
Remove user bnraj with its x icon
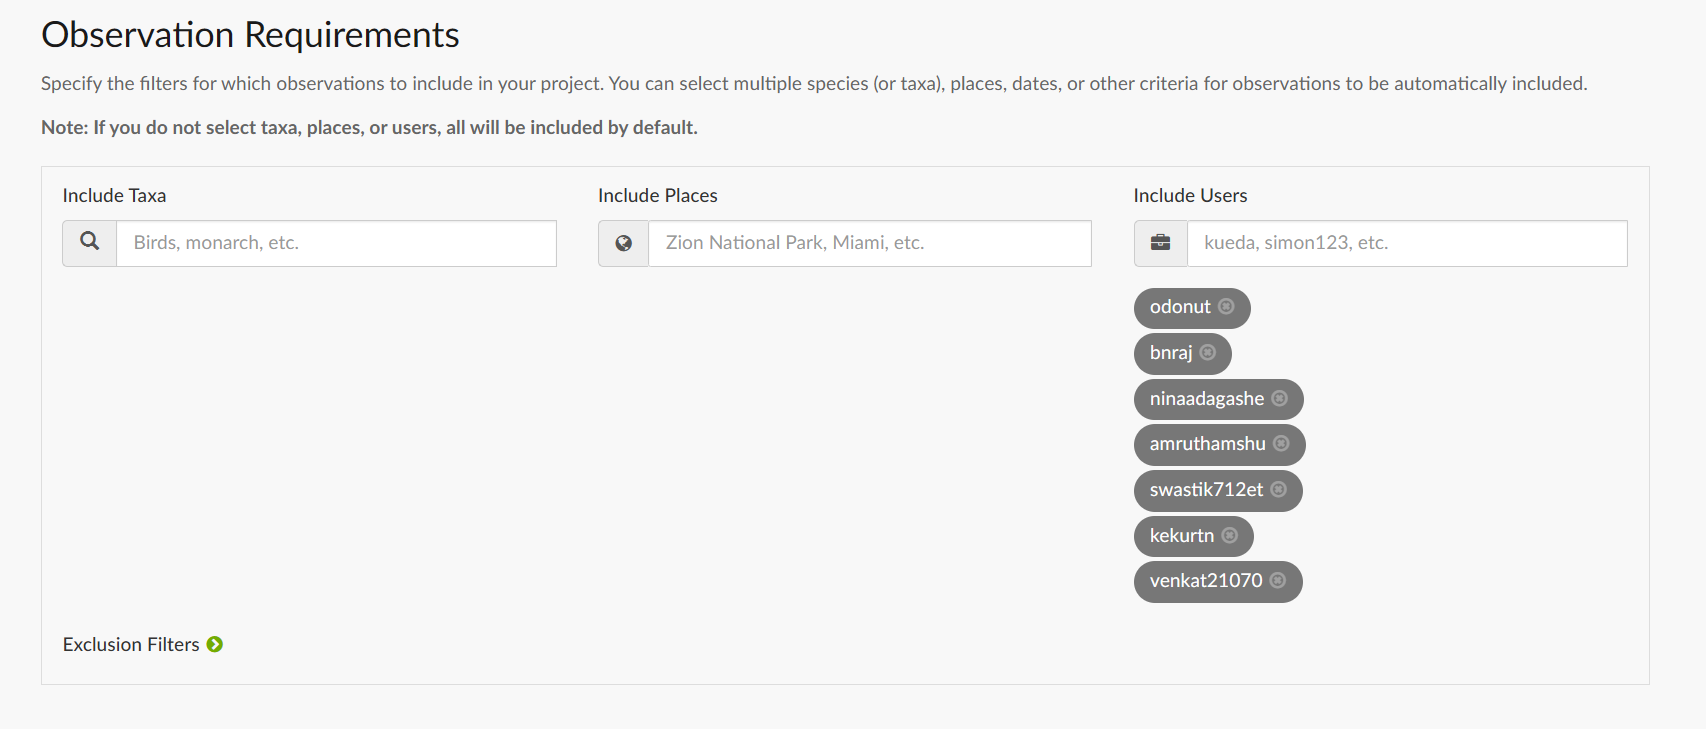[x=1207, y=352]
